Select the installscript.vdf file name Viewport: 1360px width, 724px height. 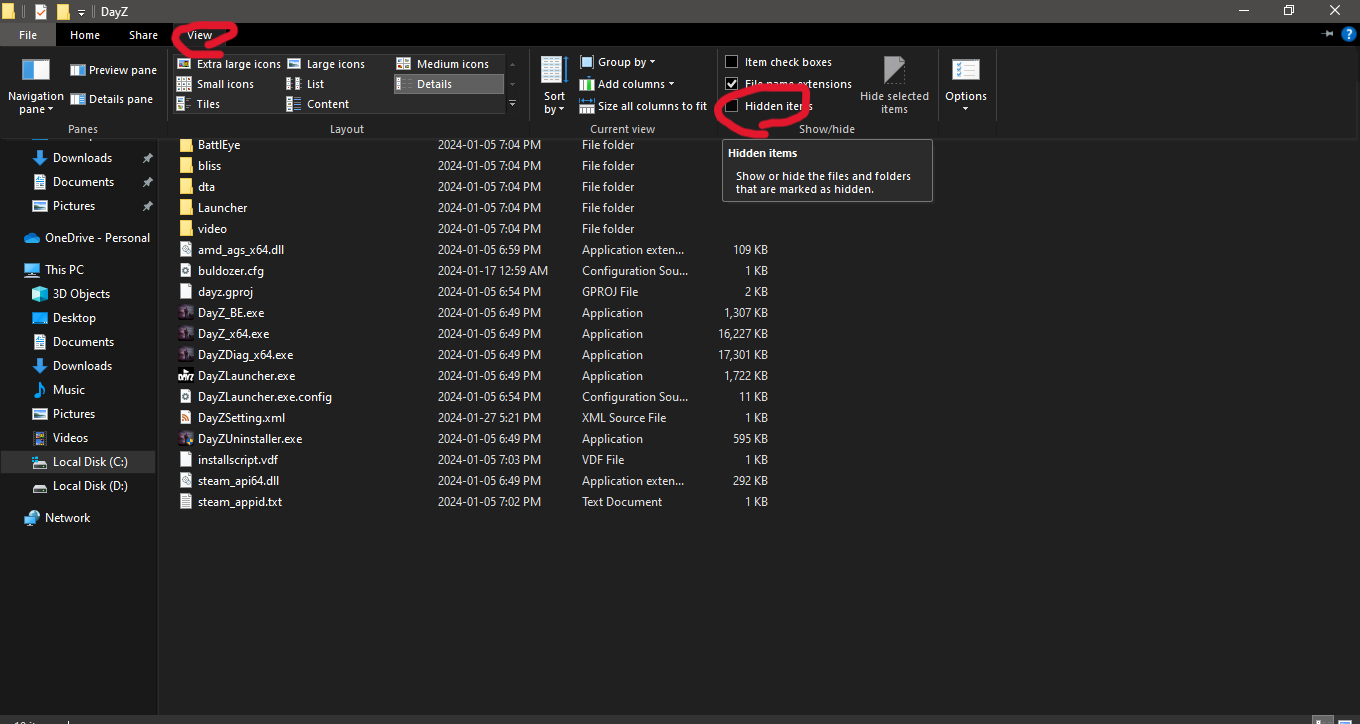pyautogui.click(x=238, y=460)
